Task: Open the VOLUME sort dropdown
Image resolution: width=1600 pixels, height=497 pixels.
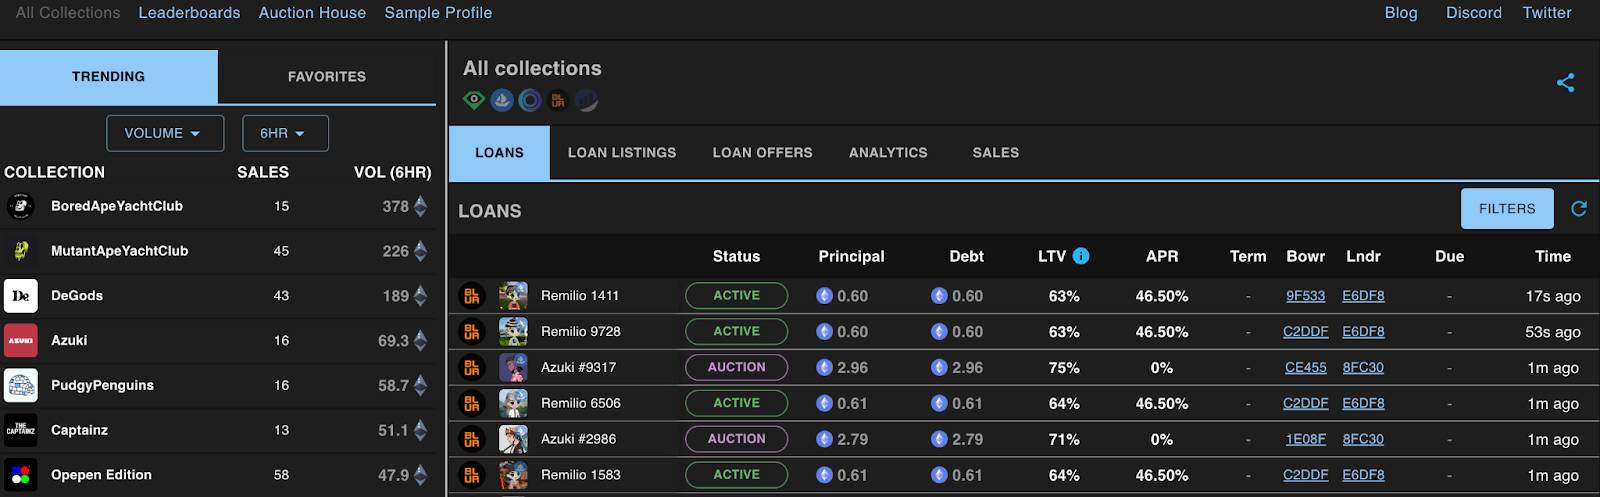Action: point(165,133)
